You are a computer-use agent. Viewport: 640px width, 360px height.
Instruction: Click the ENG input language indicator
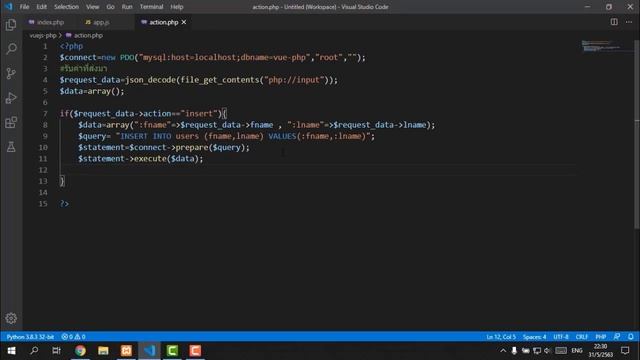[x=577, y=351]
